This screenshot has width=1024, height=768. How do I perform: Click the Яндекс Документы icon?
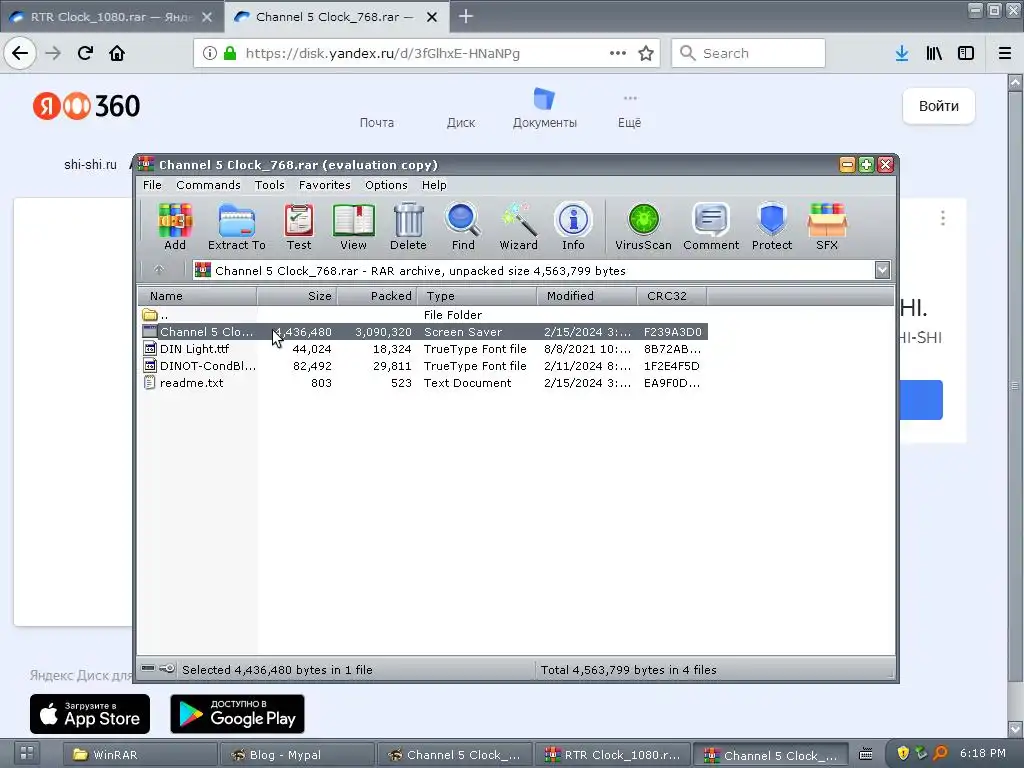point(544,99)
